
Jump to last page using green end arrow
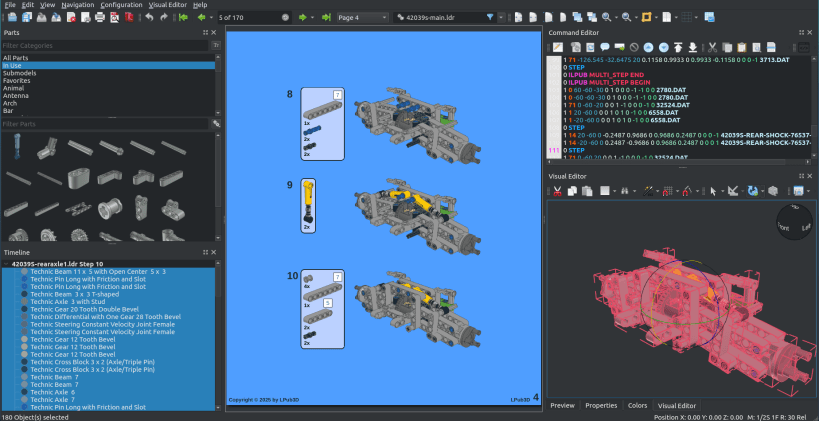point(326,17)
